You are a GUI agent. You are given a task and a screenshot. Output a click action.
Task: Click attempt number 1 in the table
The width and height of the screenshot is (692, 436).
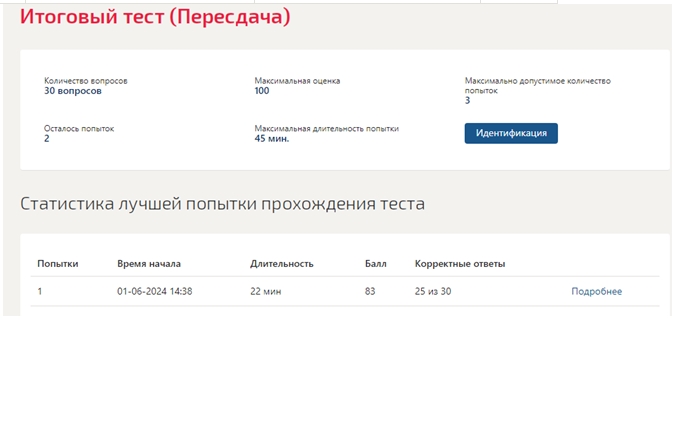(40, 291)
